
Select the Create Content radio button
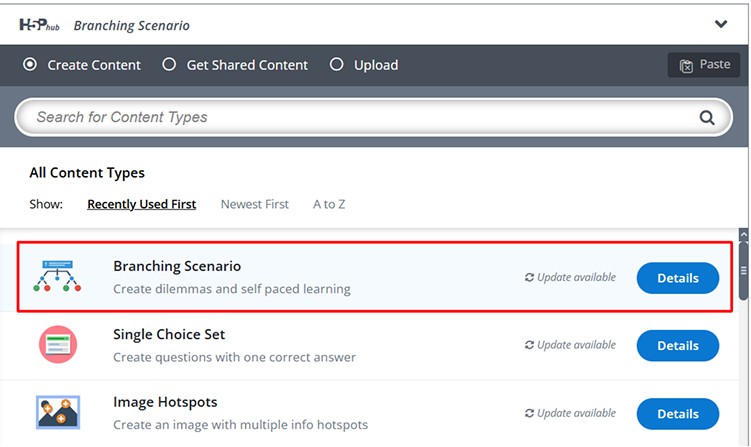[x=30, y=64]
